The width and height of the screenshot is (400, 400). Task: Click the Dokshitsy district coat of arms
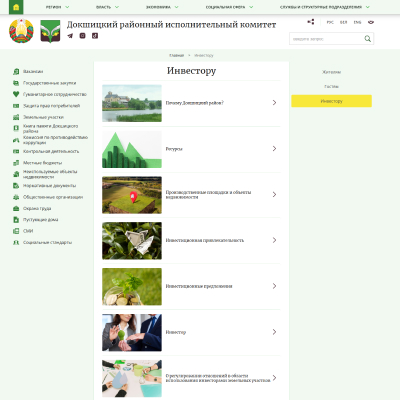50,31
